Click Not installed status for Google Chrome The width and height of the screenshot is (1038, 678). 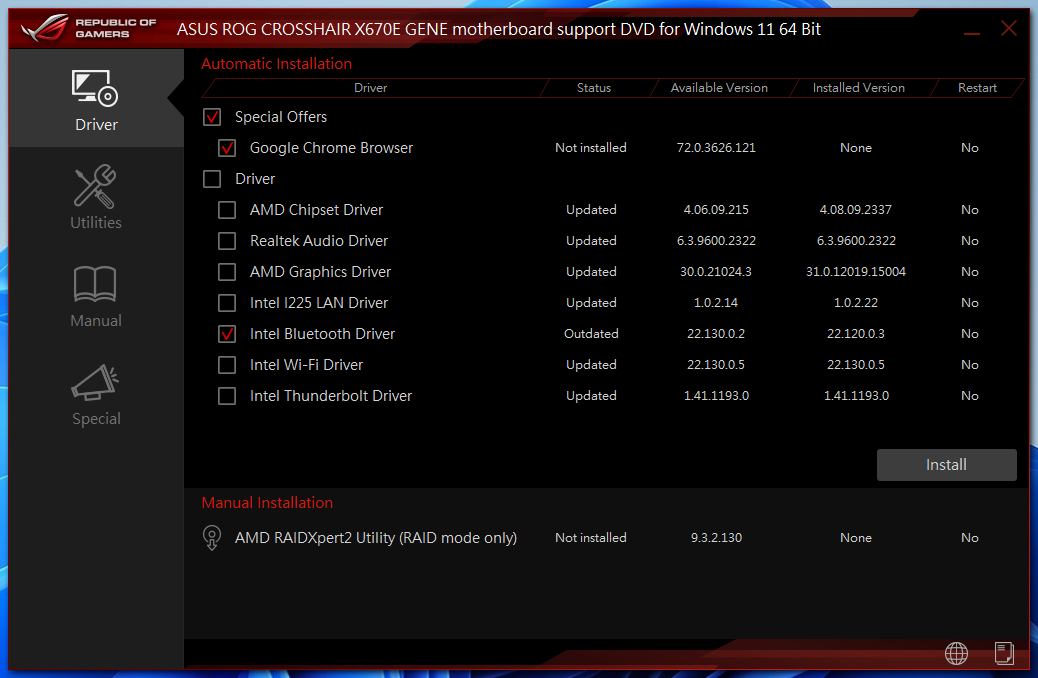590,148
